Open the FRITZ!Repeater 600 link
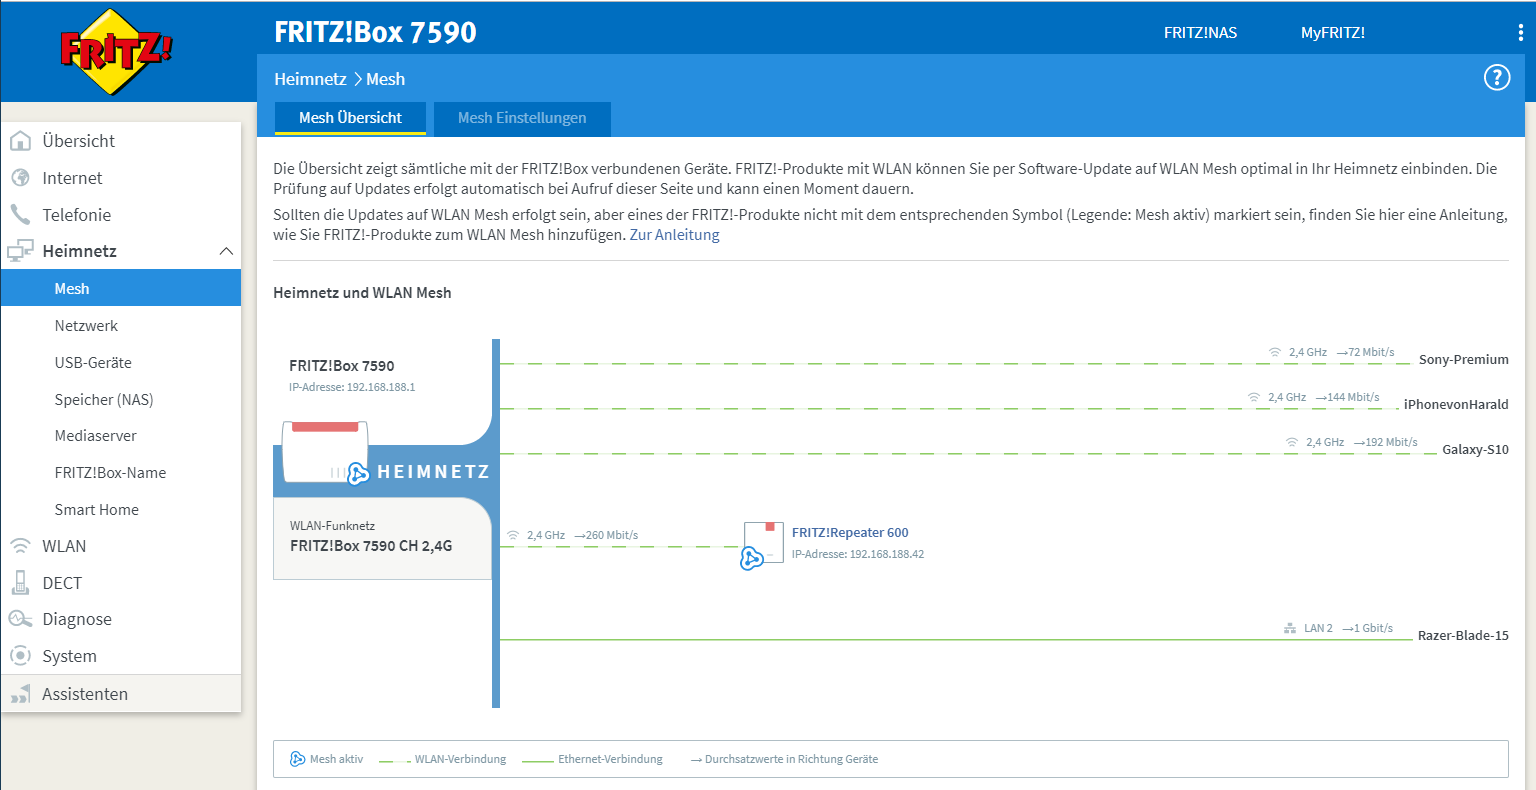This screenshot has height=790, width=1536. 850,533
